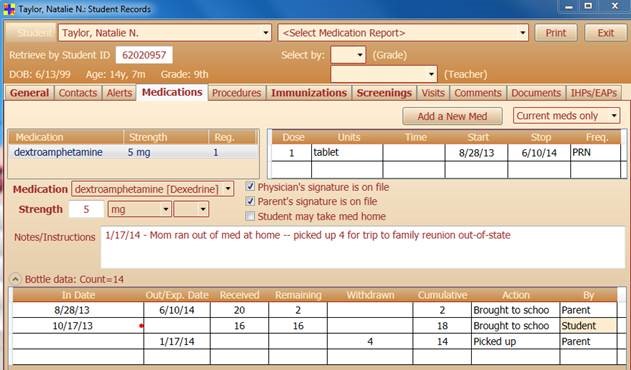This screenshot has height=370, width=631.
Task: Toggle Physician's signature is on file checkbox
Action: pos(250,186)
